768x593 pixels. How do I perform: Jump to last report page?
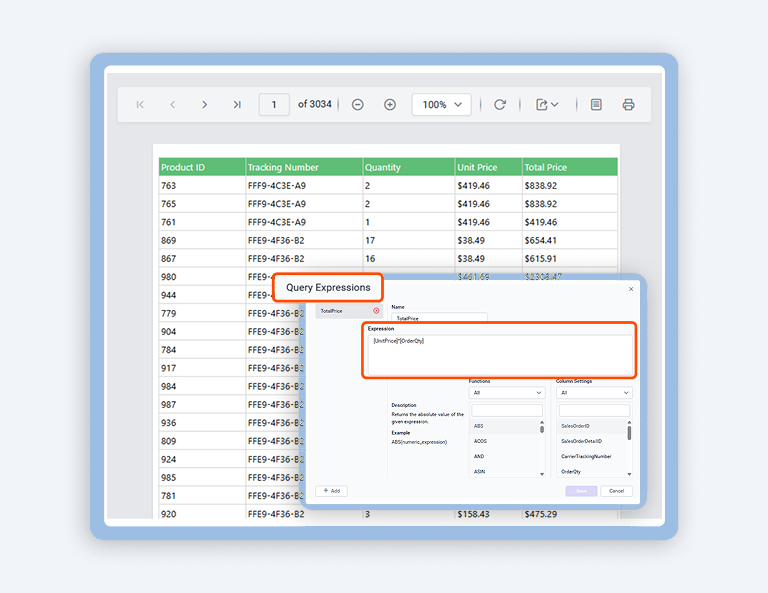(x=237, y=104)
